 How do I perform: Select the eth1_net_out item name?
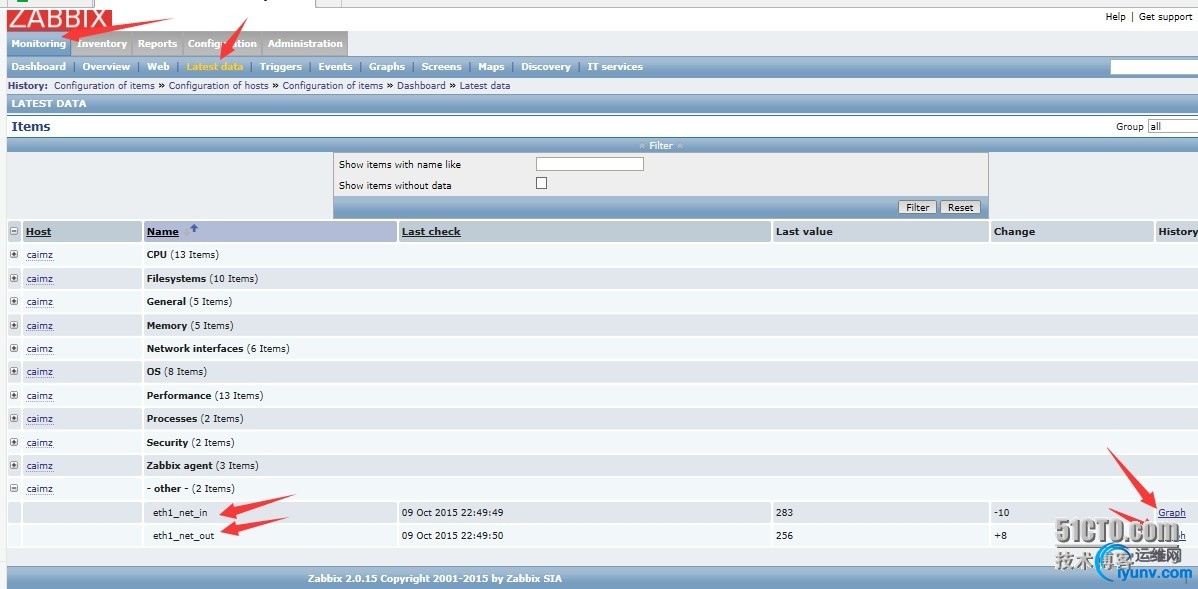pos(183,536)
